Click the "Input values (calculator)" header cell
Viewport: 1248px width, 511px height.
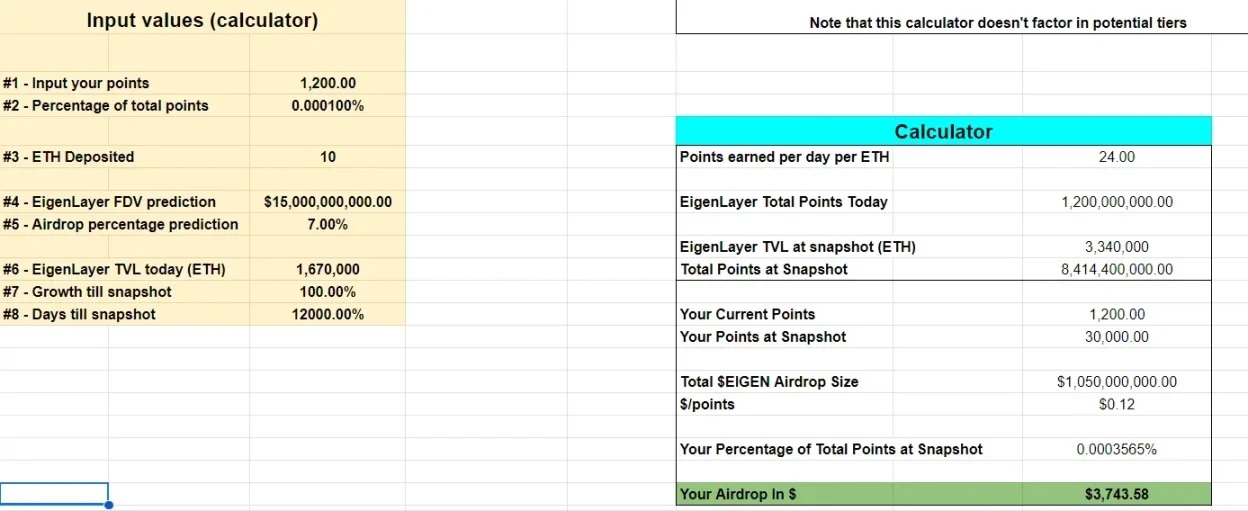tap(202, 20)
